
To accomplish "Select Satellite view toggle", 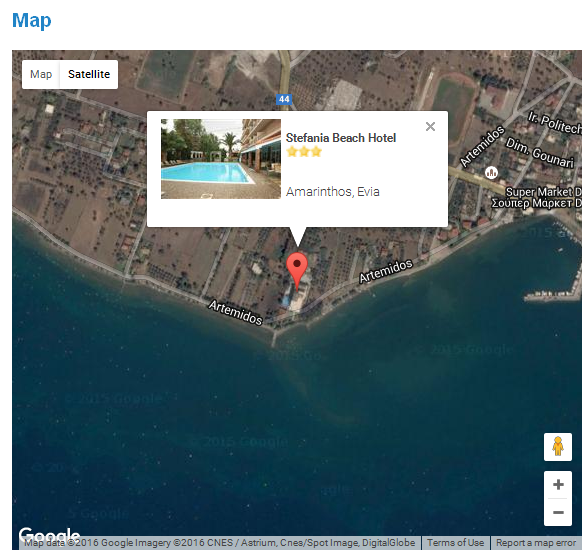I will (x=89, y=74).
